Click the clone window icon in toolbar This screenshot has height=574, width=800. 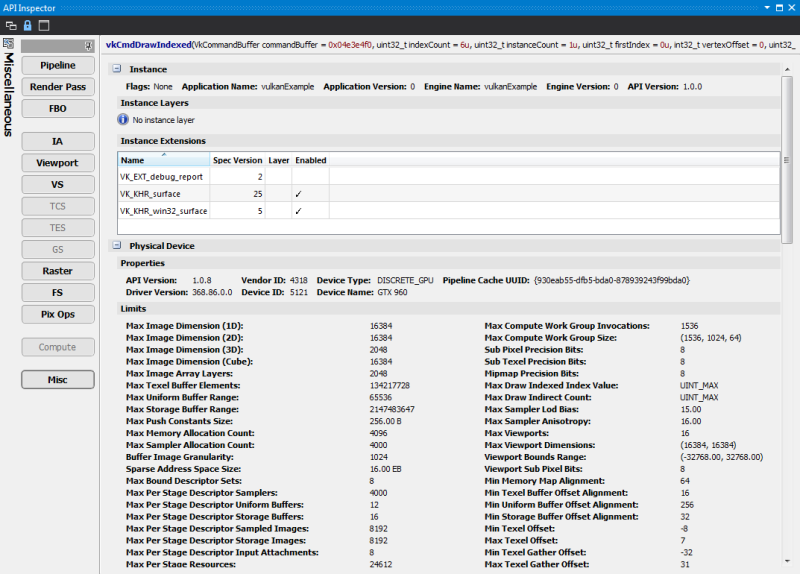tap(10, 24)
